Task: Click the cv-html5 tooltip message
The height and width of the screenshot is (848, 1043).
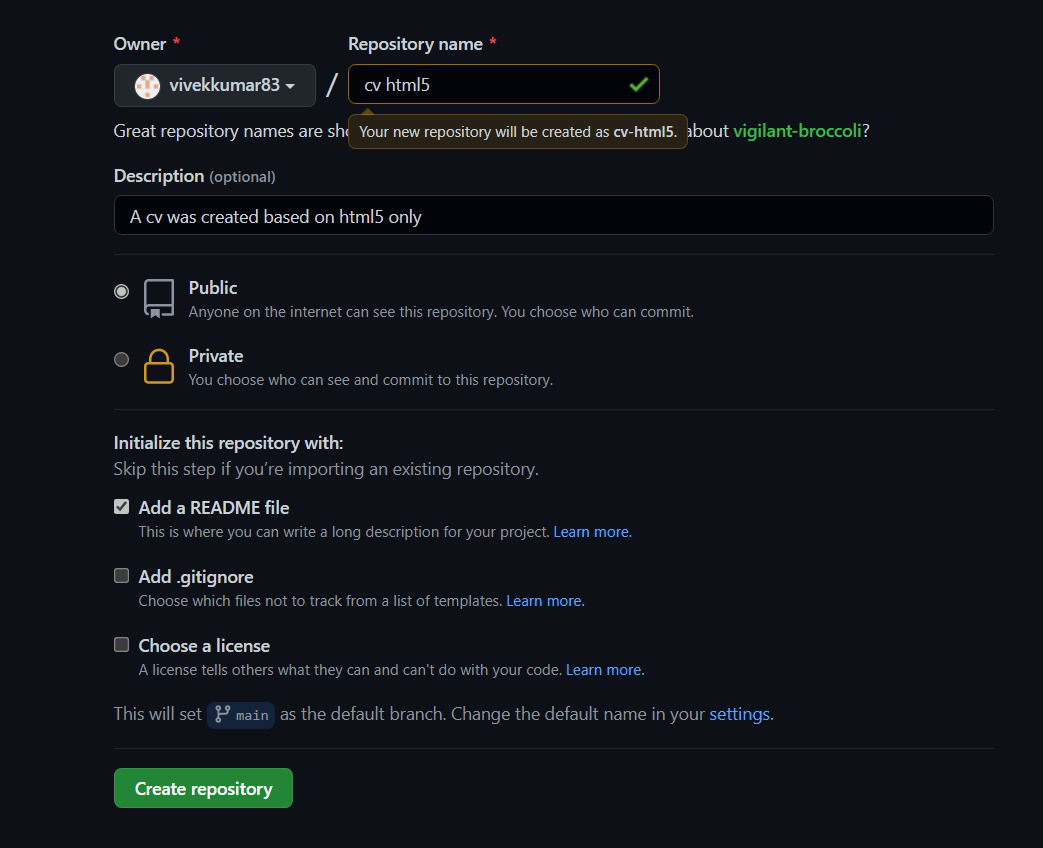Action: coord(518,132)
